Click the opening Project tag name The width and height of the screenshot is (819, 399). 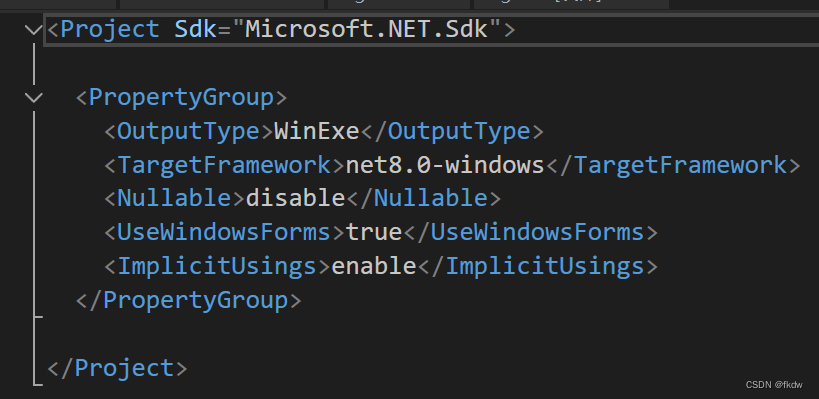[110, 29]
